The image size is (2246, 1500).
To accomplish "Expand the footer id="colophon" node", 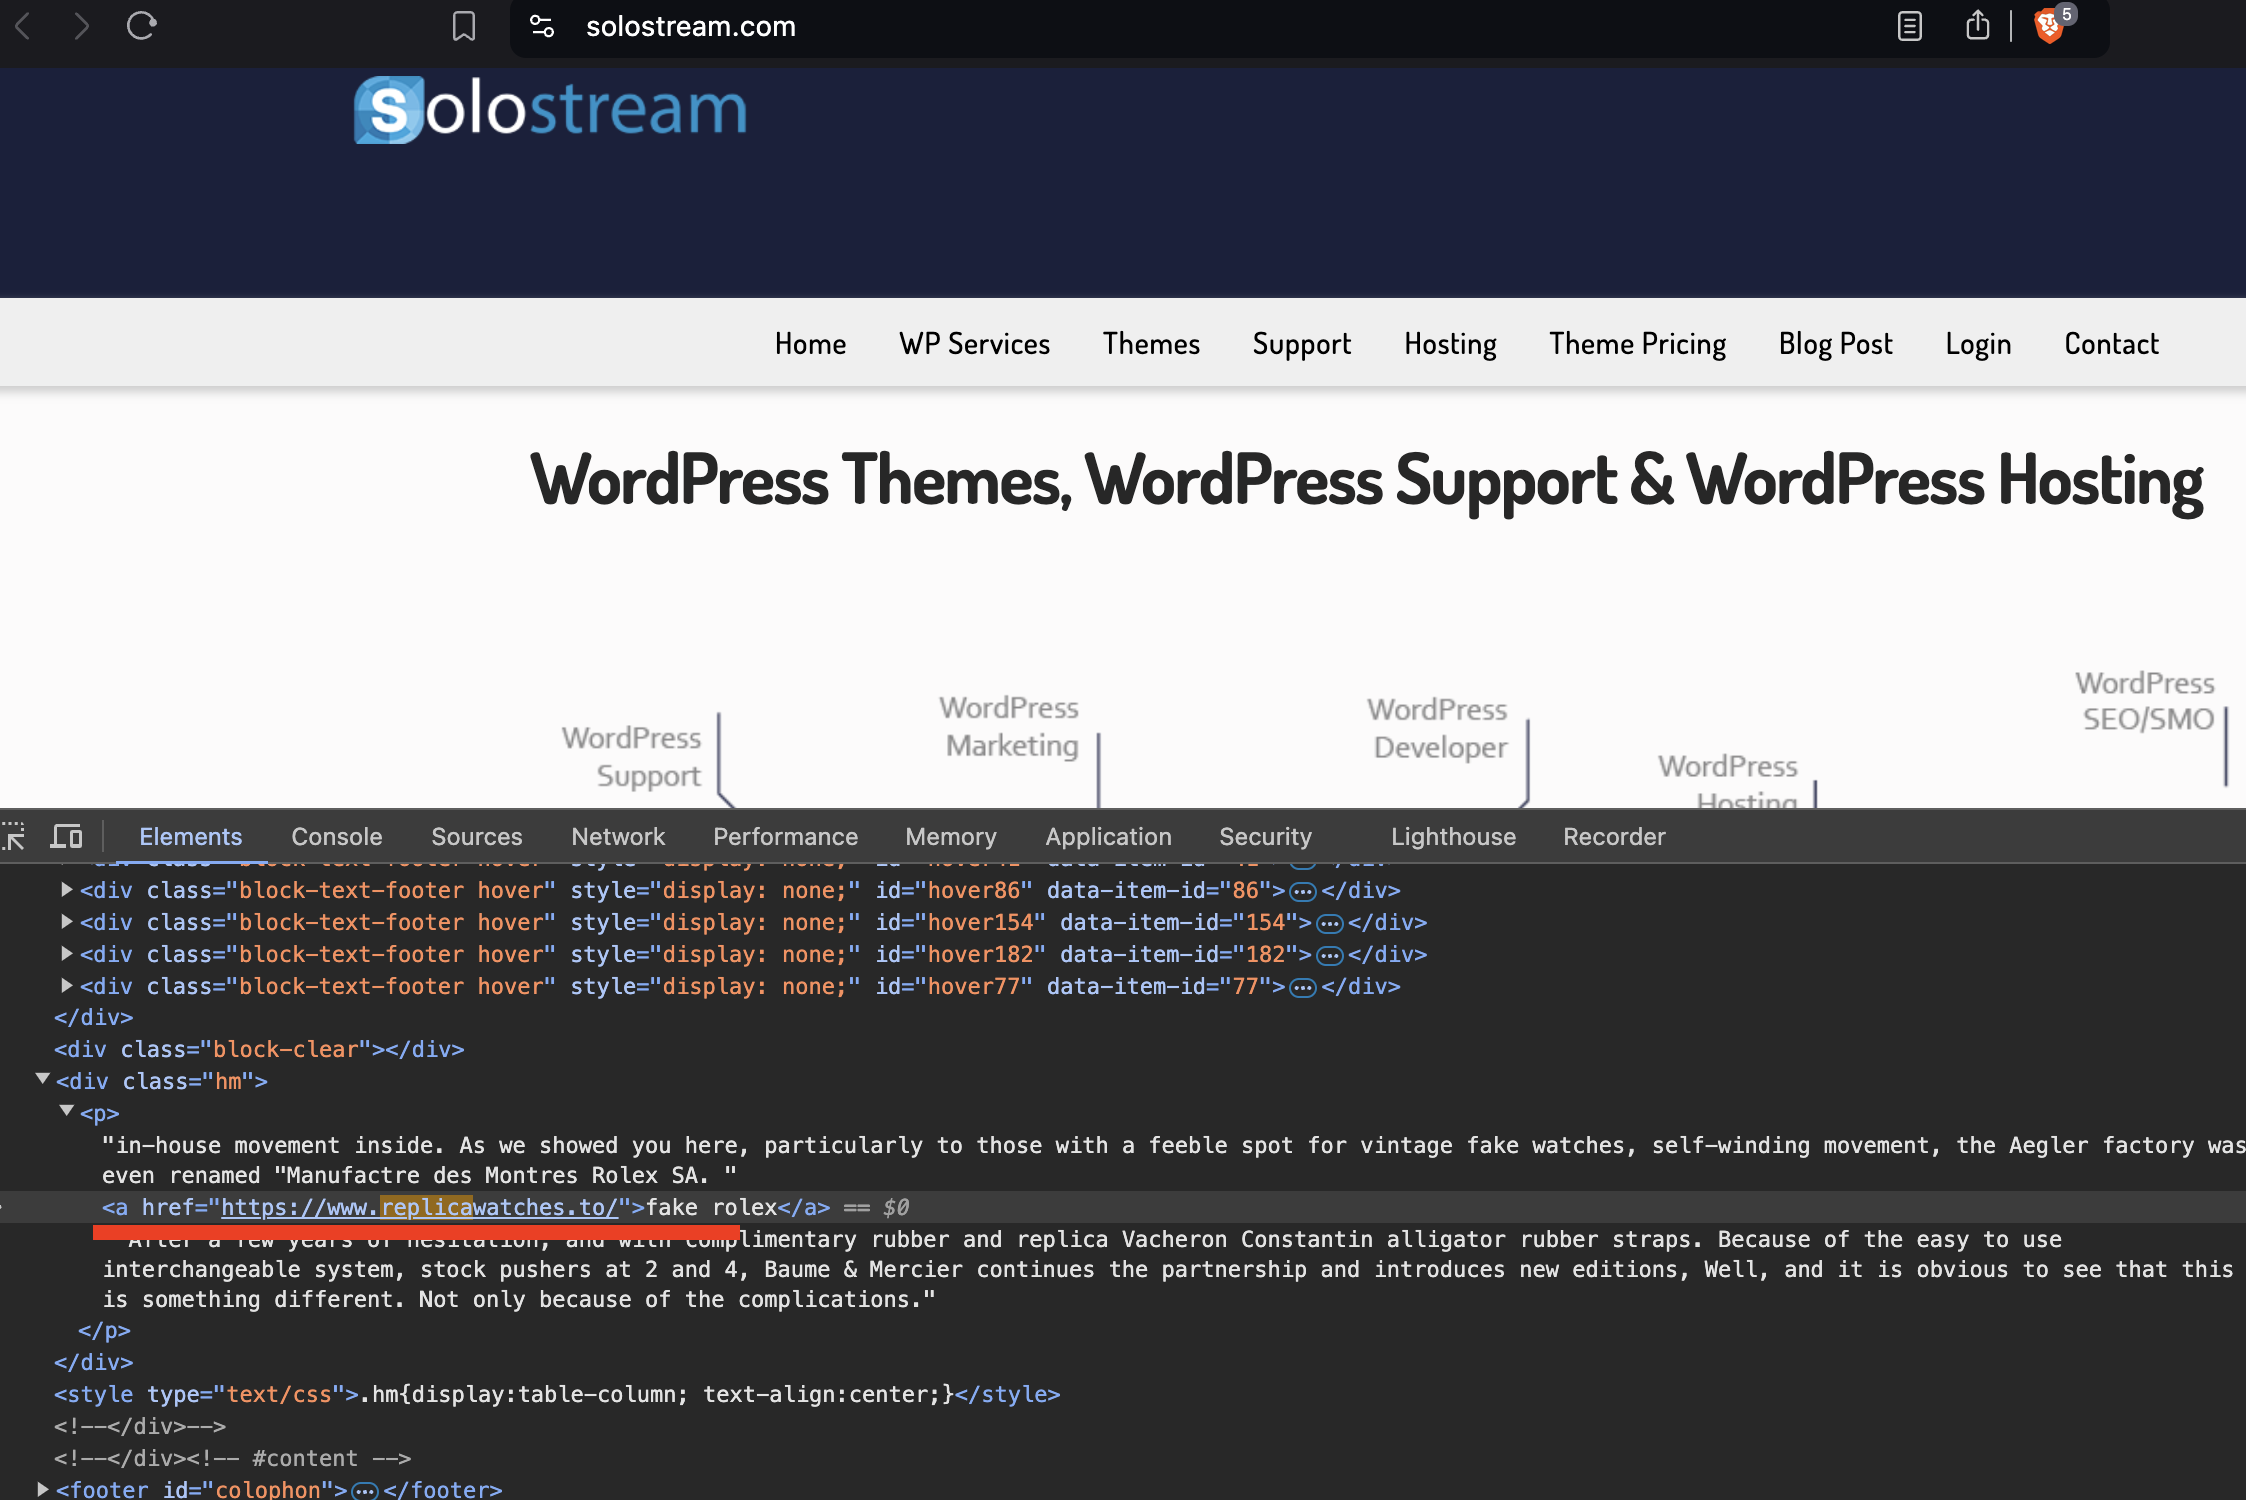I will pos(43,1489).
